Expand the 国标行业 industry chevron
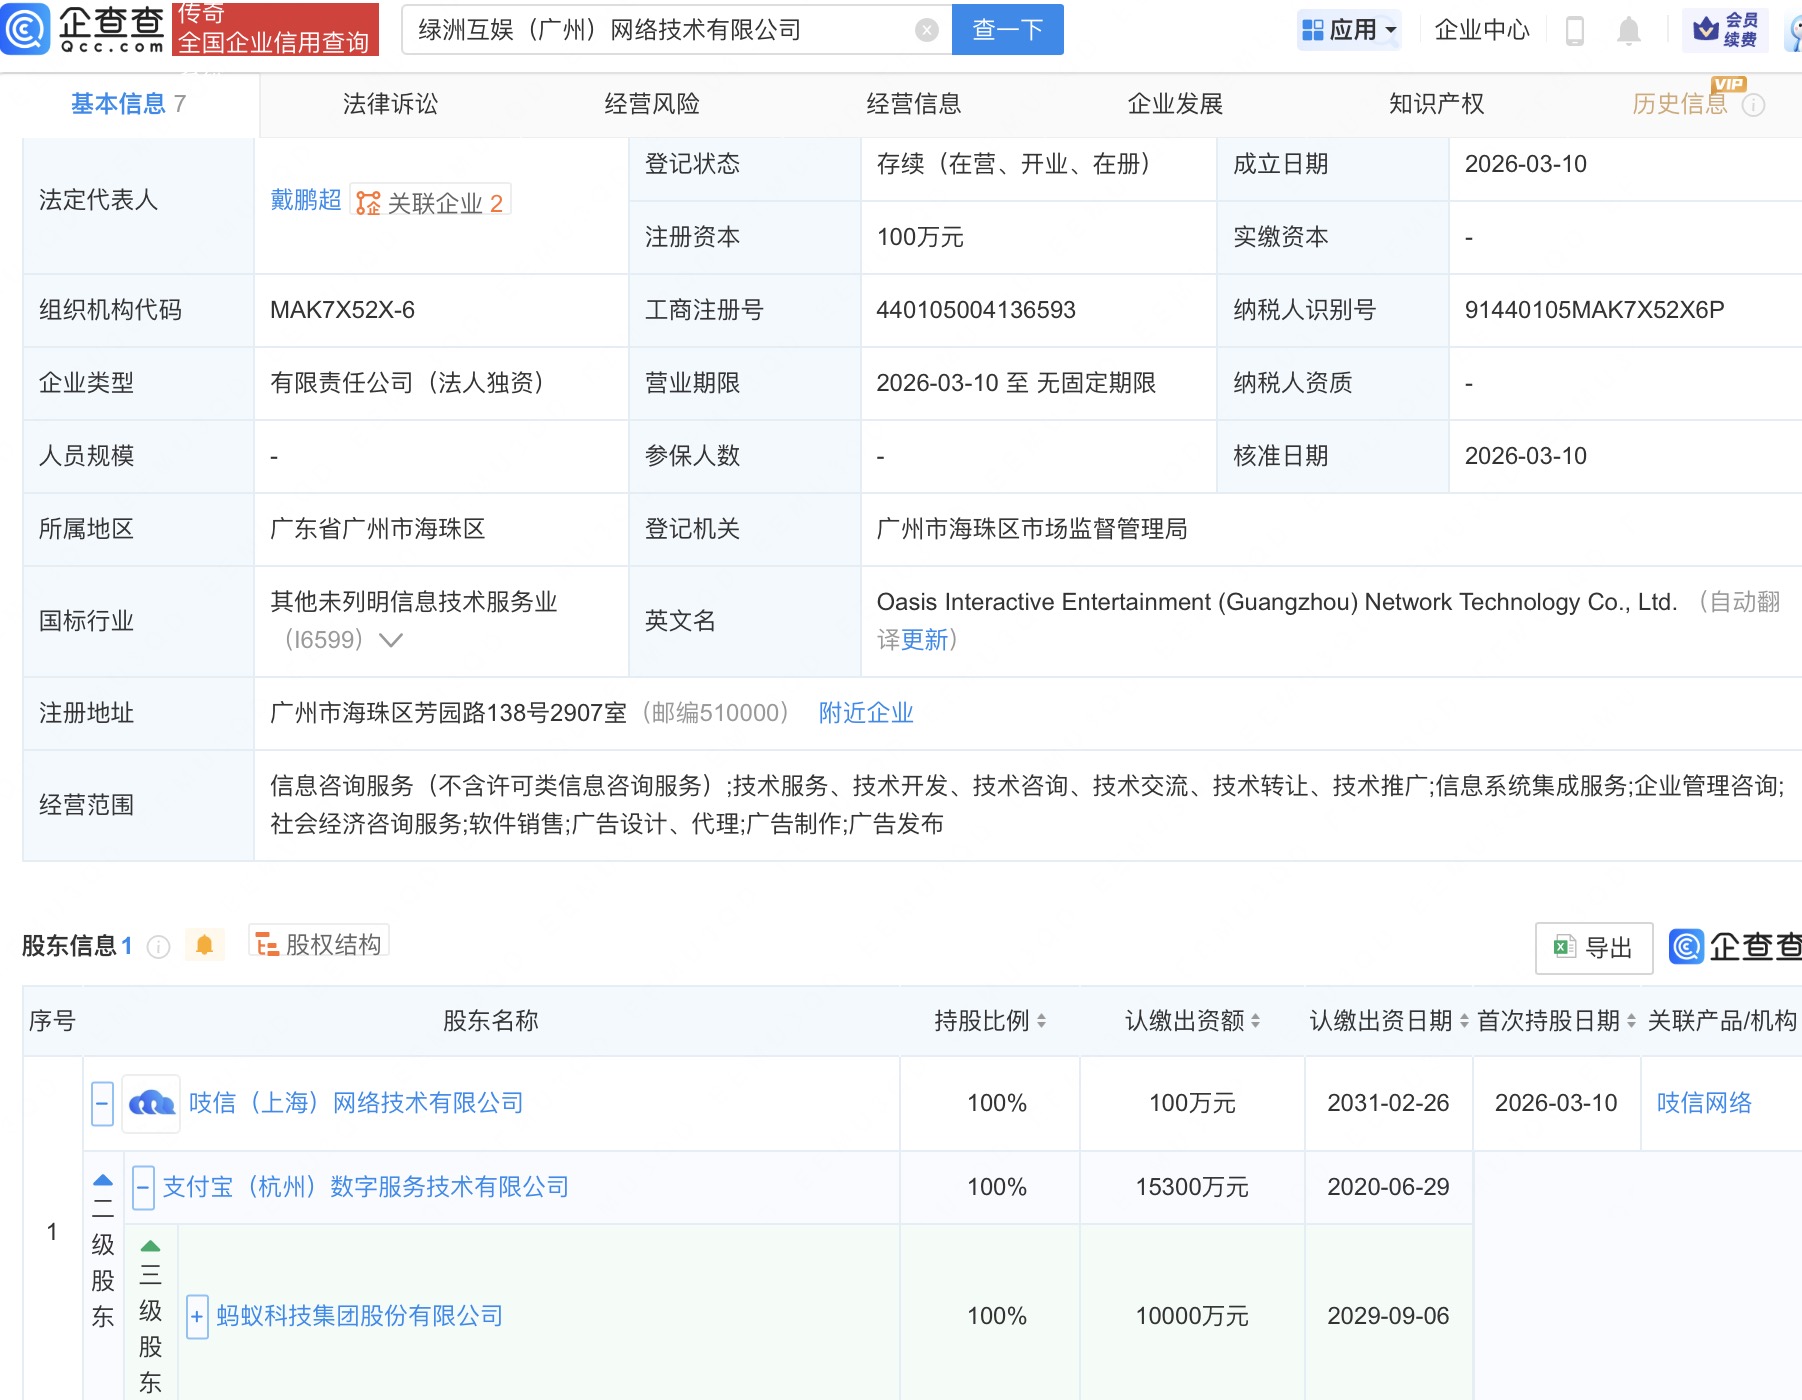1802x1400 pixels. click(391, 640)
